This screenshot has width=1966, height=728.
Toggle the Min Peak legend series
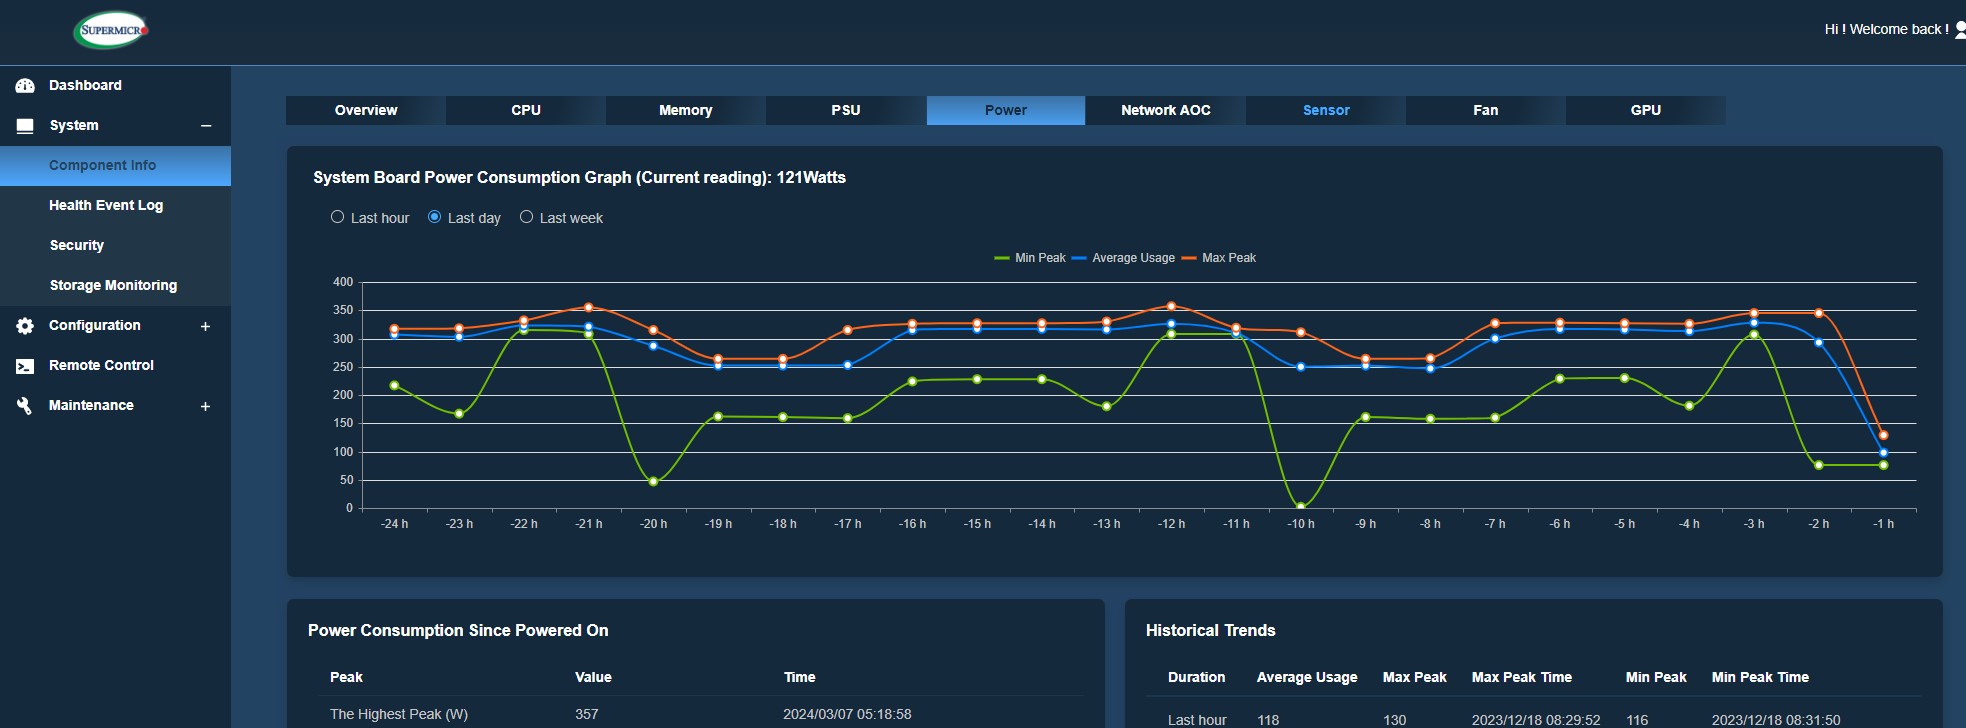pyautogui.click(x=1030, y=258)
